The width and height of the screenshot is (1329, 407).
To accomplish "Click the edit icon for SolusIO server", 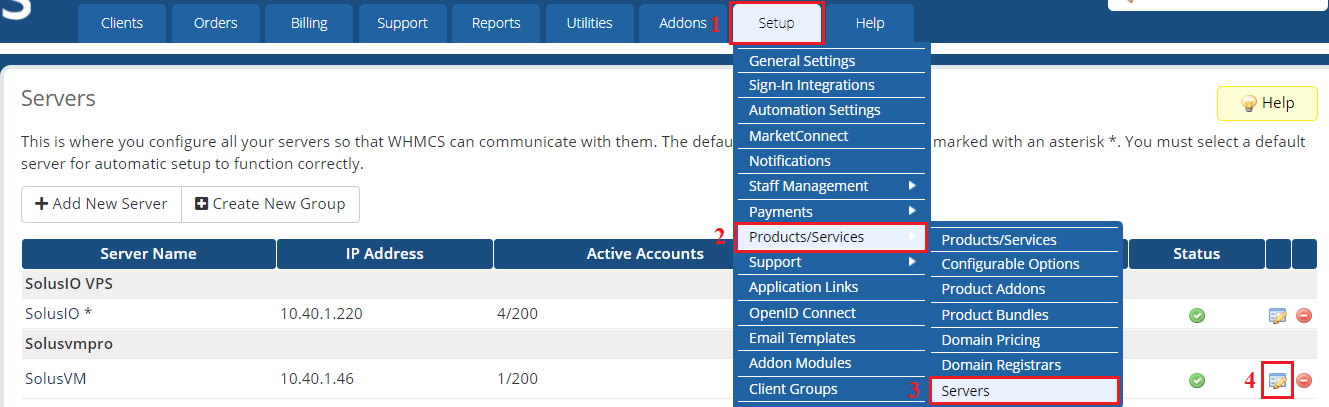I will [x=1277, y=315].
